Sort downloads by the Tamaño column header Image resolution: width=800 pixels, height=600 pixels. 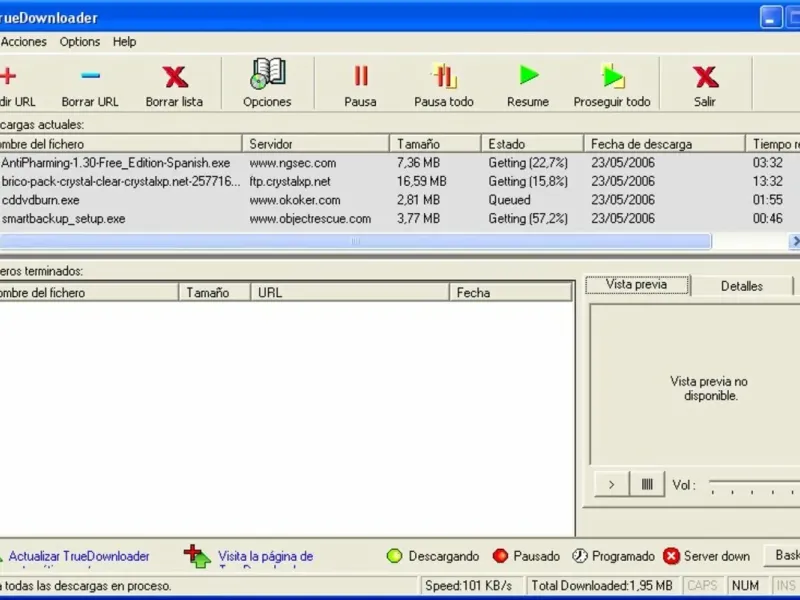click(x=435, y=144)
